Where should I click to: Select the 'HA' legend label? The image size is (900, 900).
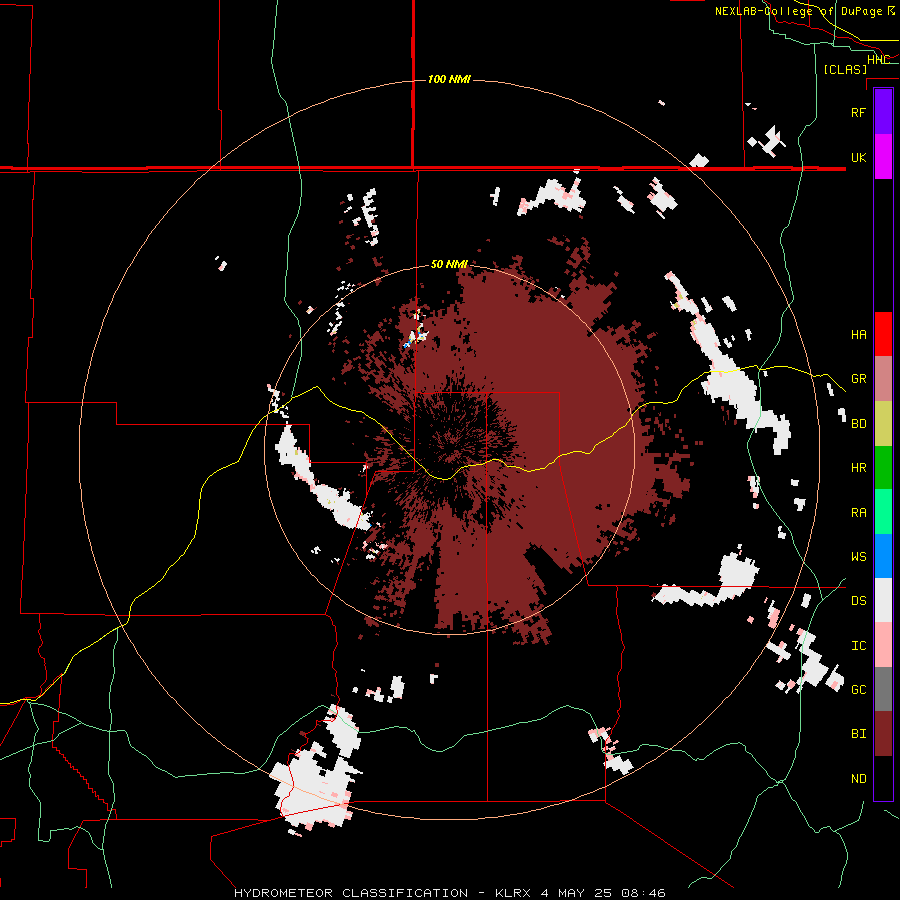(x=858, y=335)
